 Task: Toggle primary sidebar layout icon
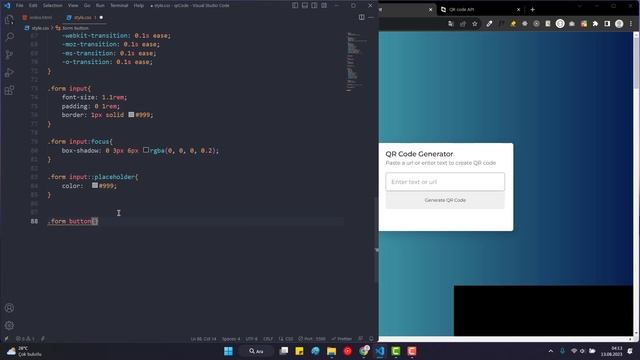295,5
